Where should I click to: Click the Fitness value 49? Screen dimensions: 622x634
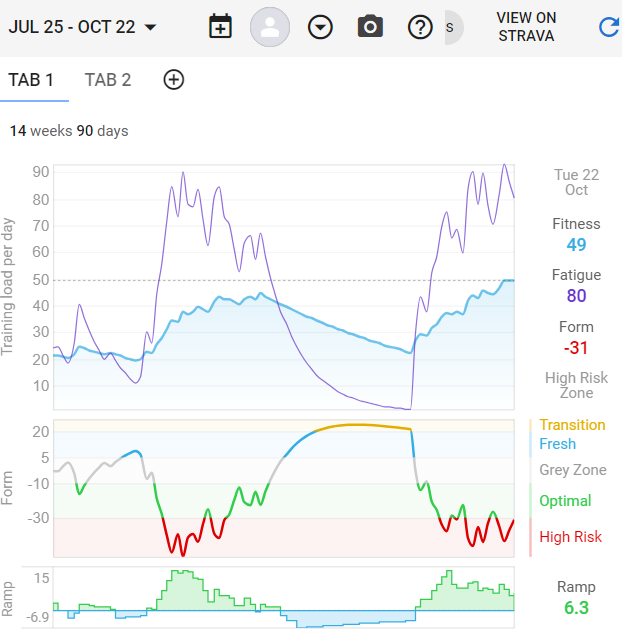tap(576, 245)
